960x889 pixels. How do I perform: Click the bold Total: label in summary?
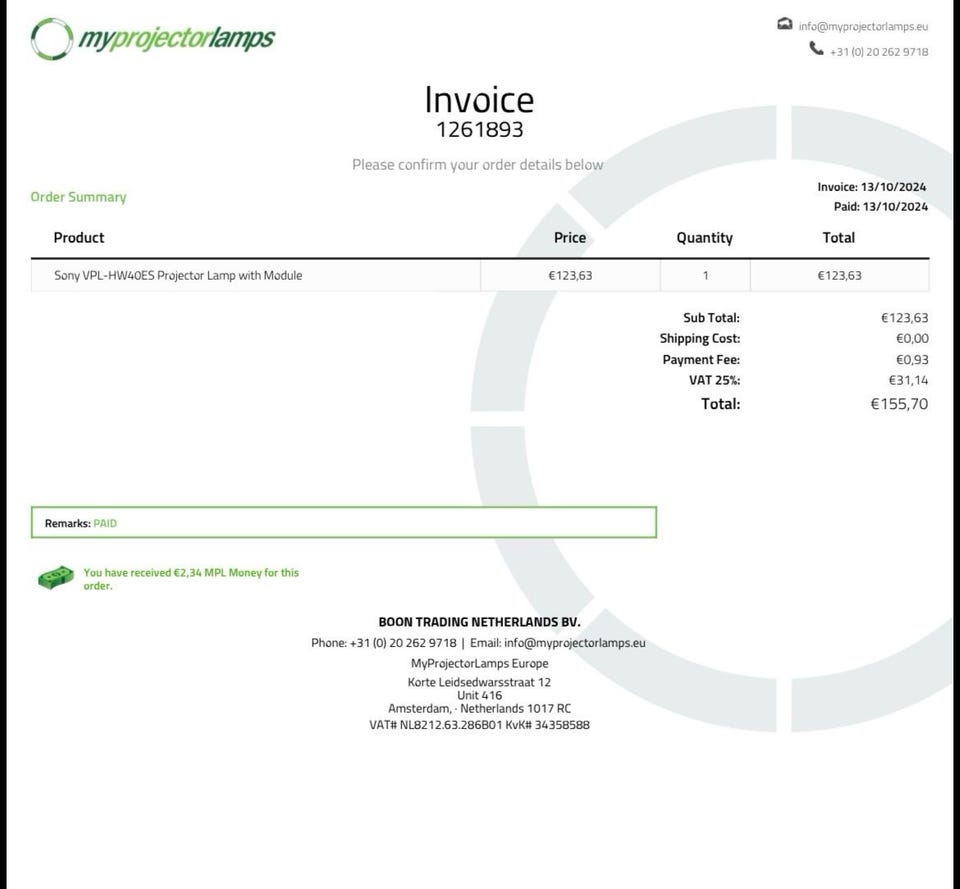[x=721, y=404]
